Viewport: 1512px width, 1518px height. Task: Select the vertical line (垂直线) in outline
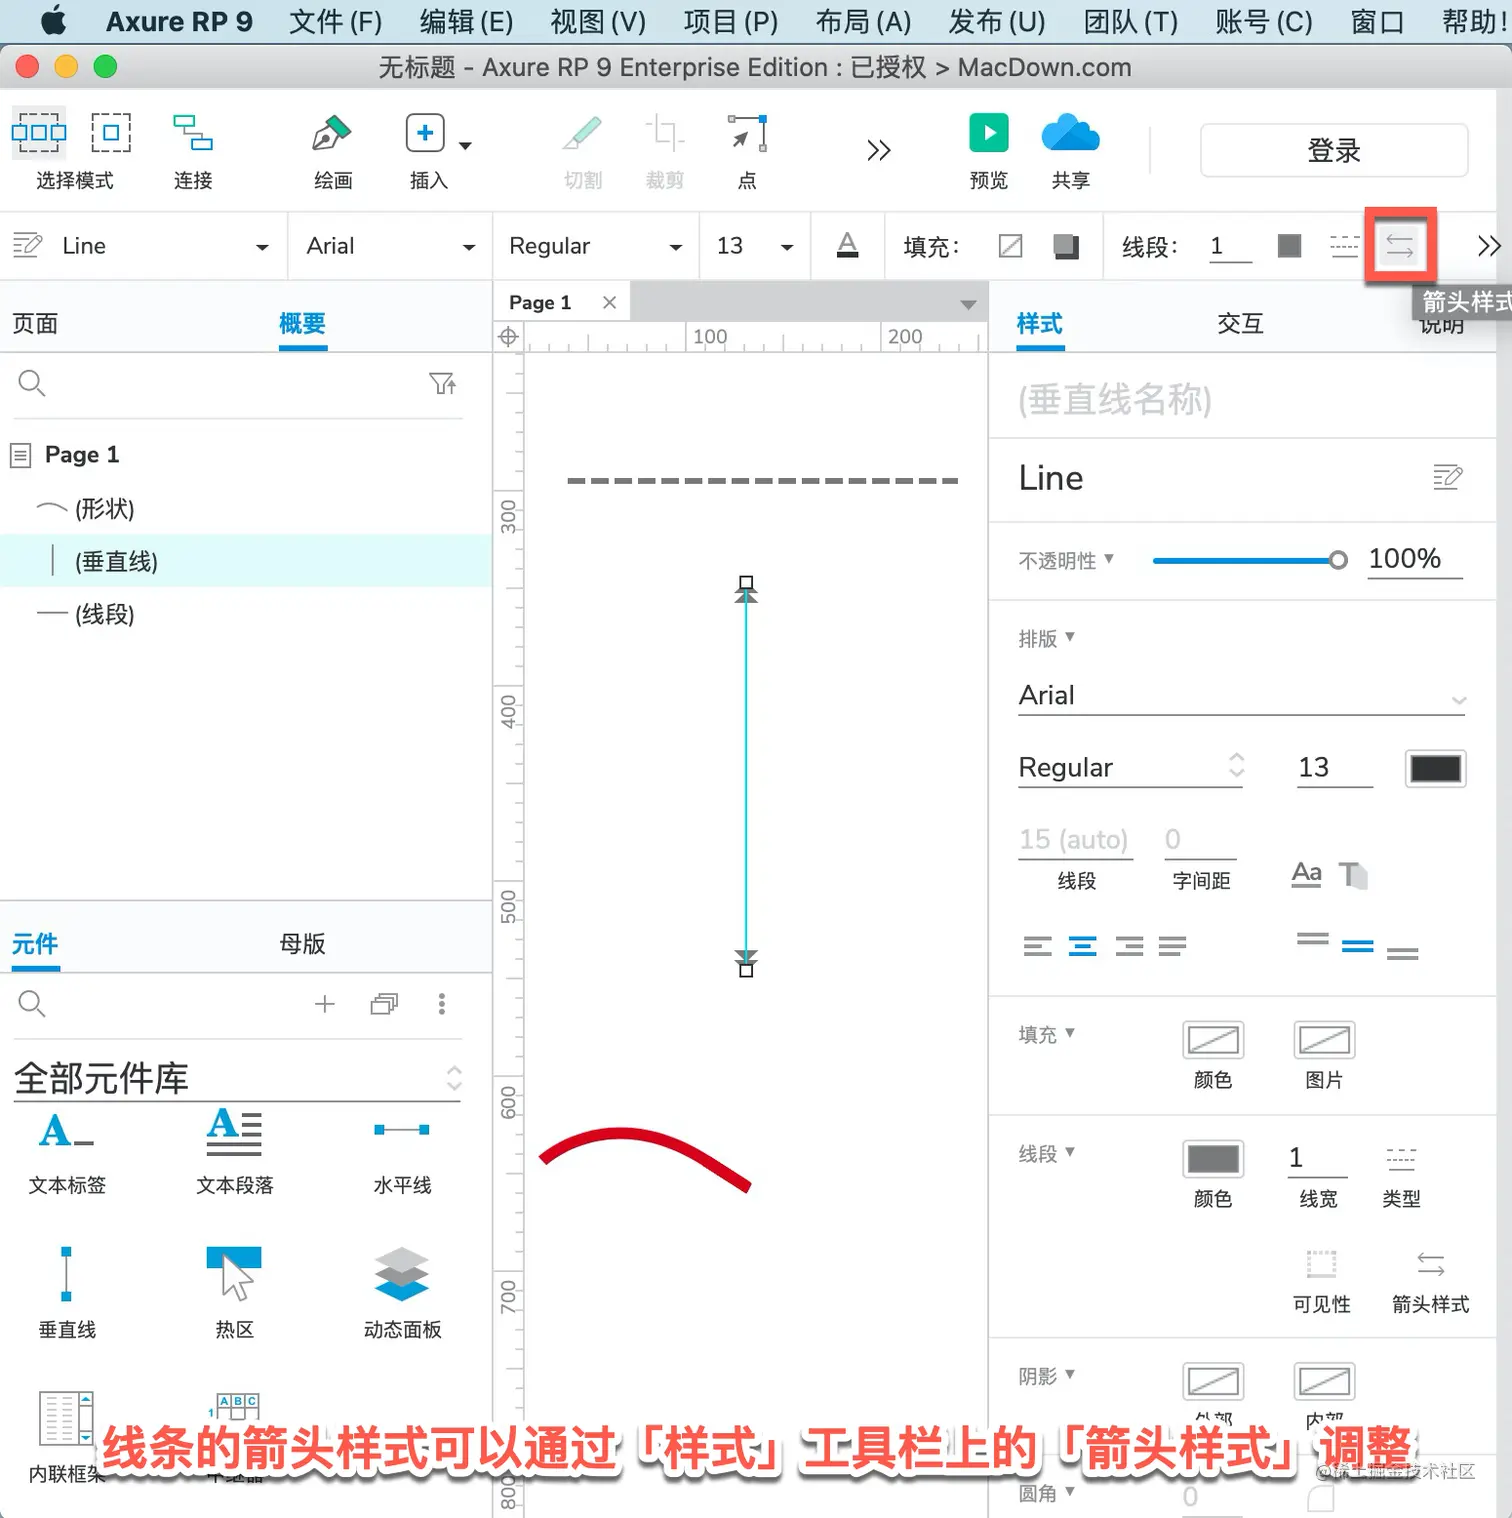tap(245, 561)
